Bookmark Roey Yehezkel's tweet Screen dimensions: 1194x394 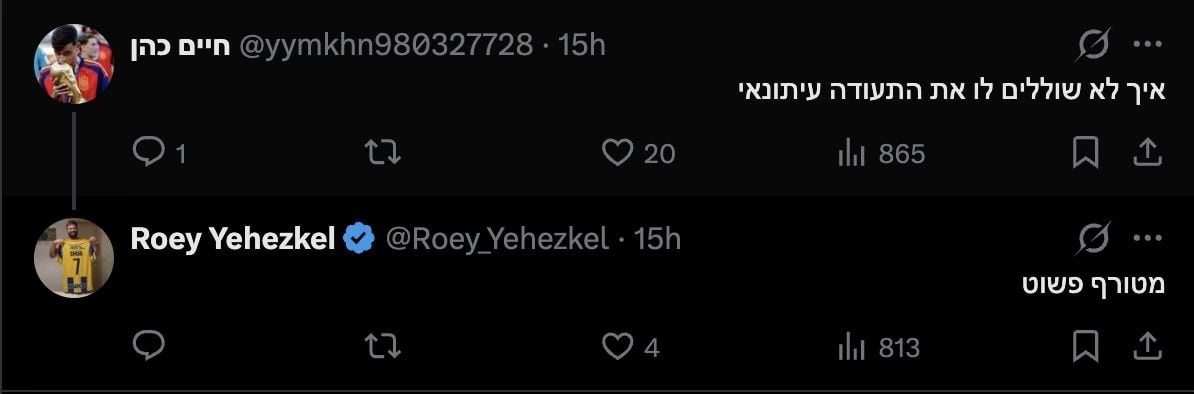pyautogui.click(x=1085, y=347)
